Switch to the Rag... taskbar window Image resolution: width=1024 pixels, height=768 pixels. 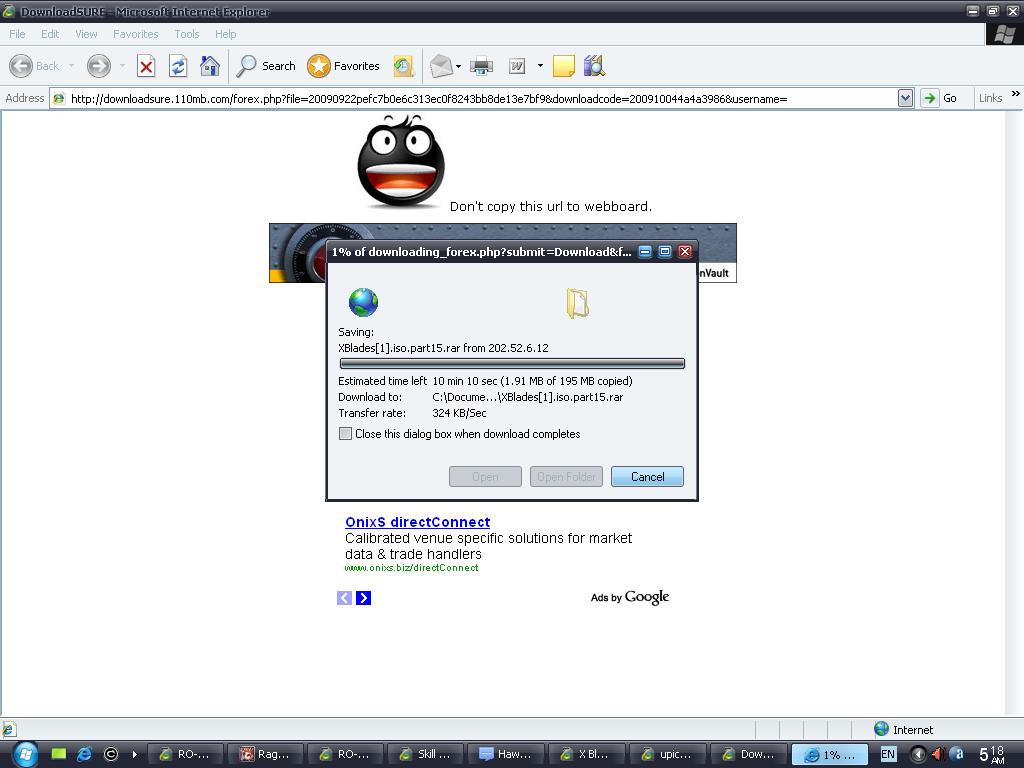[x=264, y=754]
